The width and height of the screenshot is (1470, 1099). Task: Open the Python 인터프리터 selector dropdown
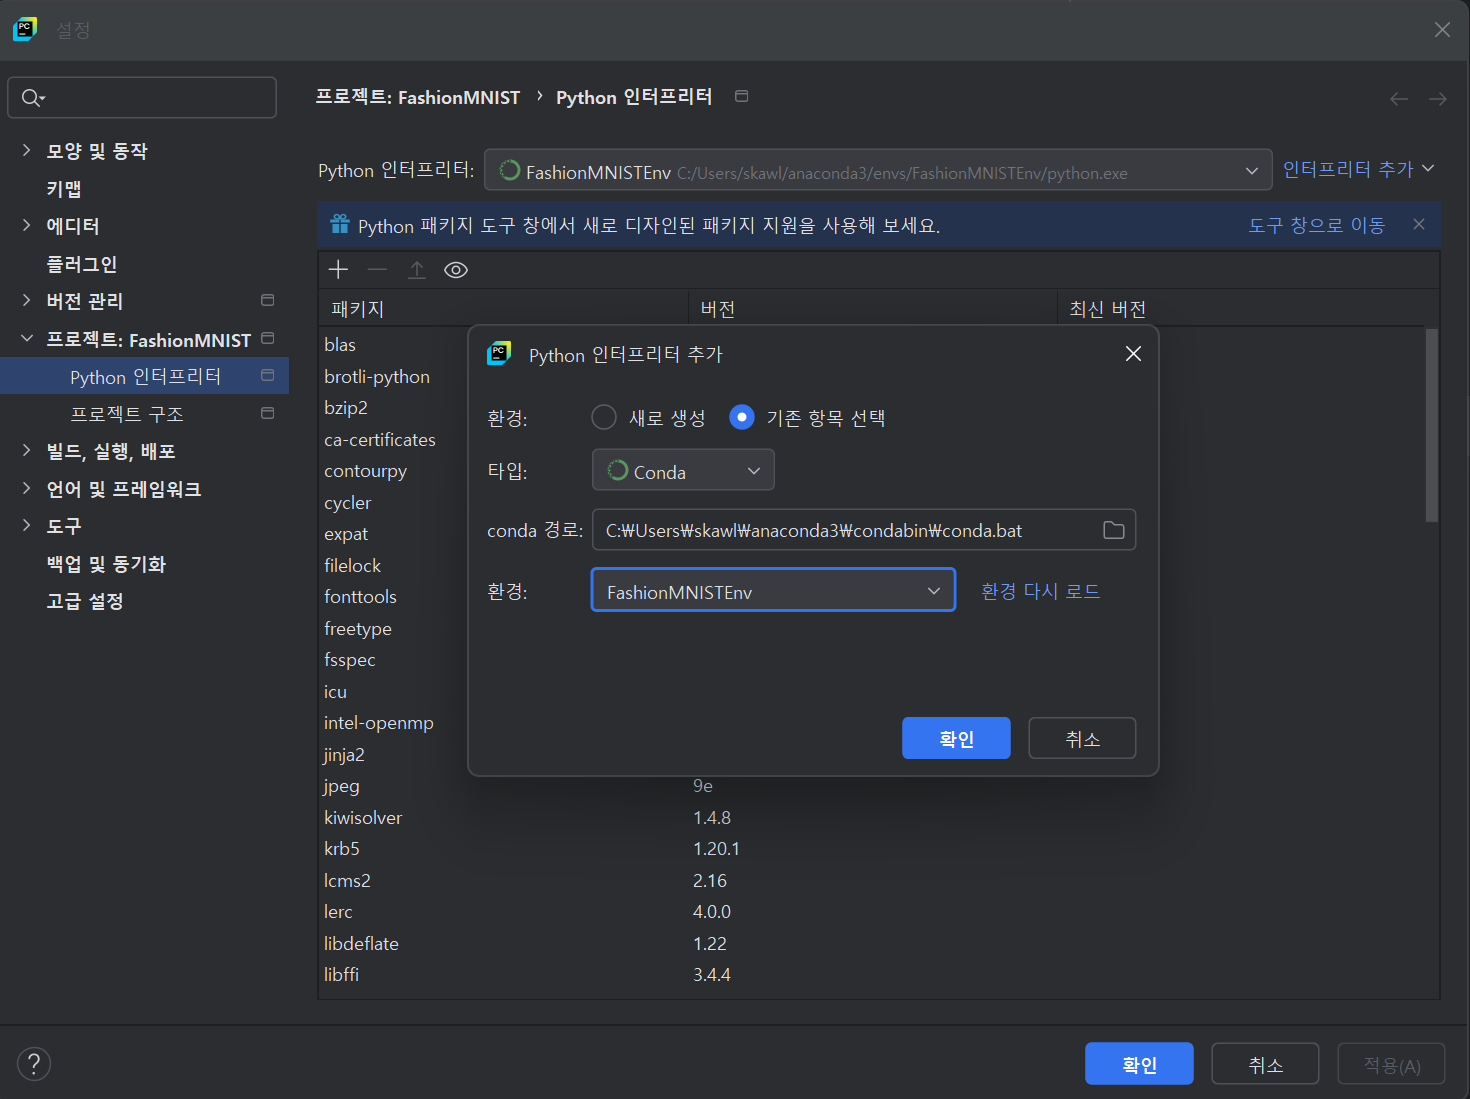coord(878,170)
